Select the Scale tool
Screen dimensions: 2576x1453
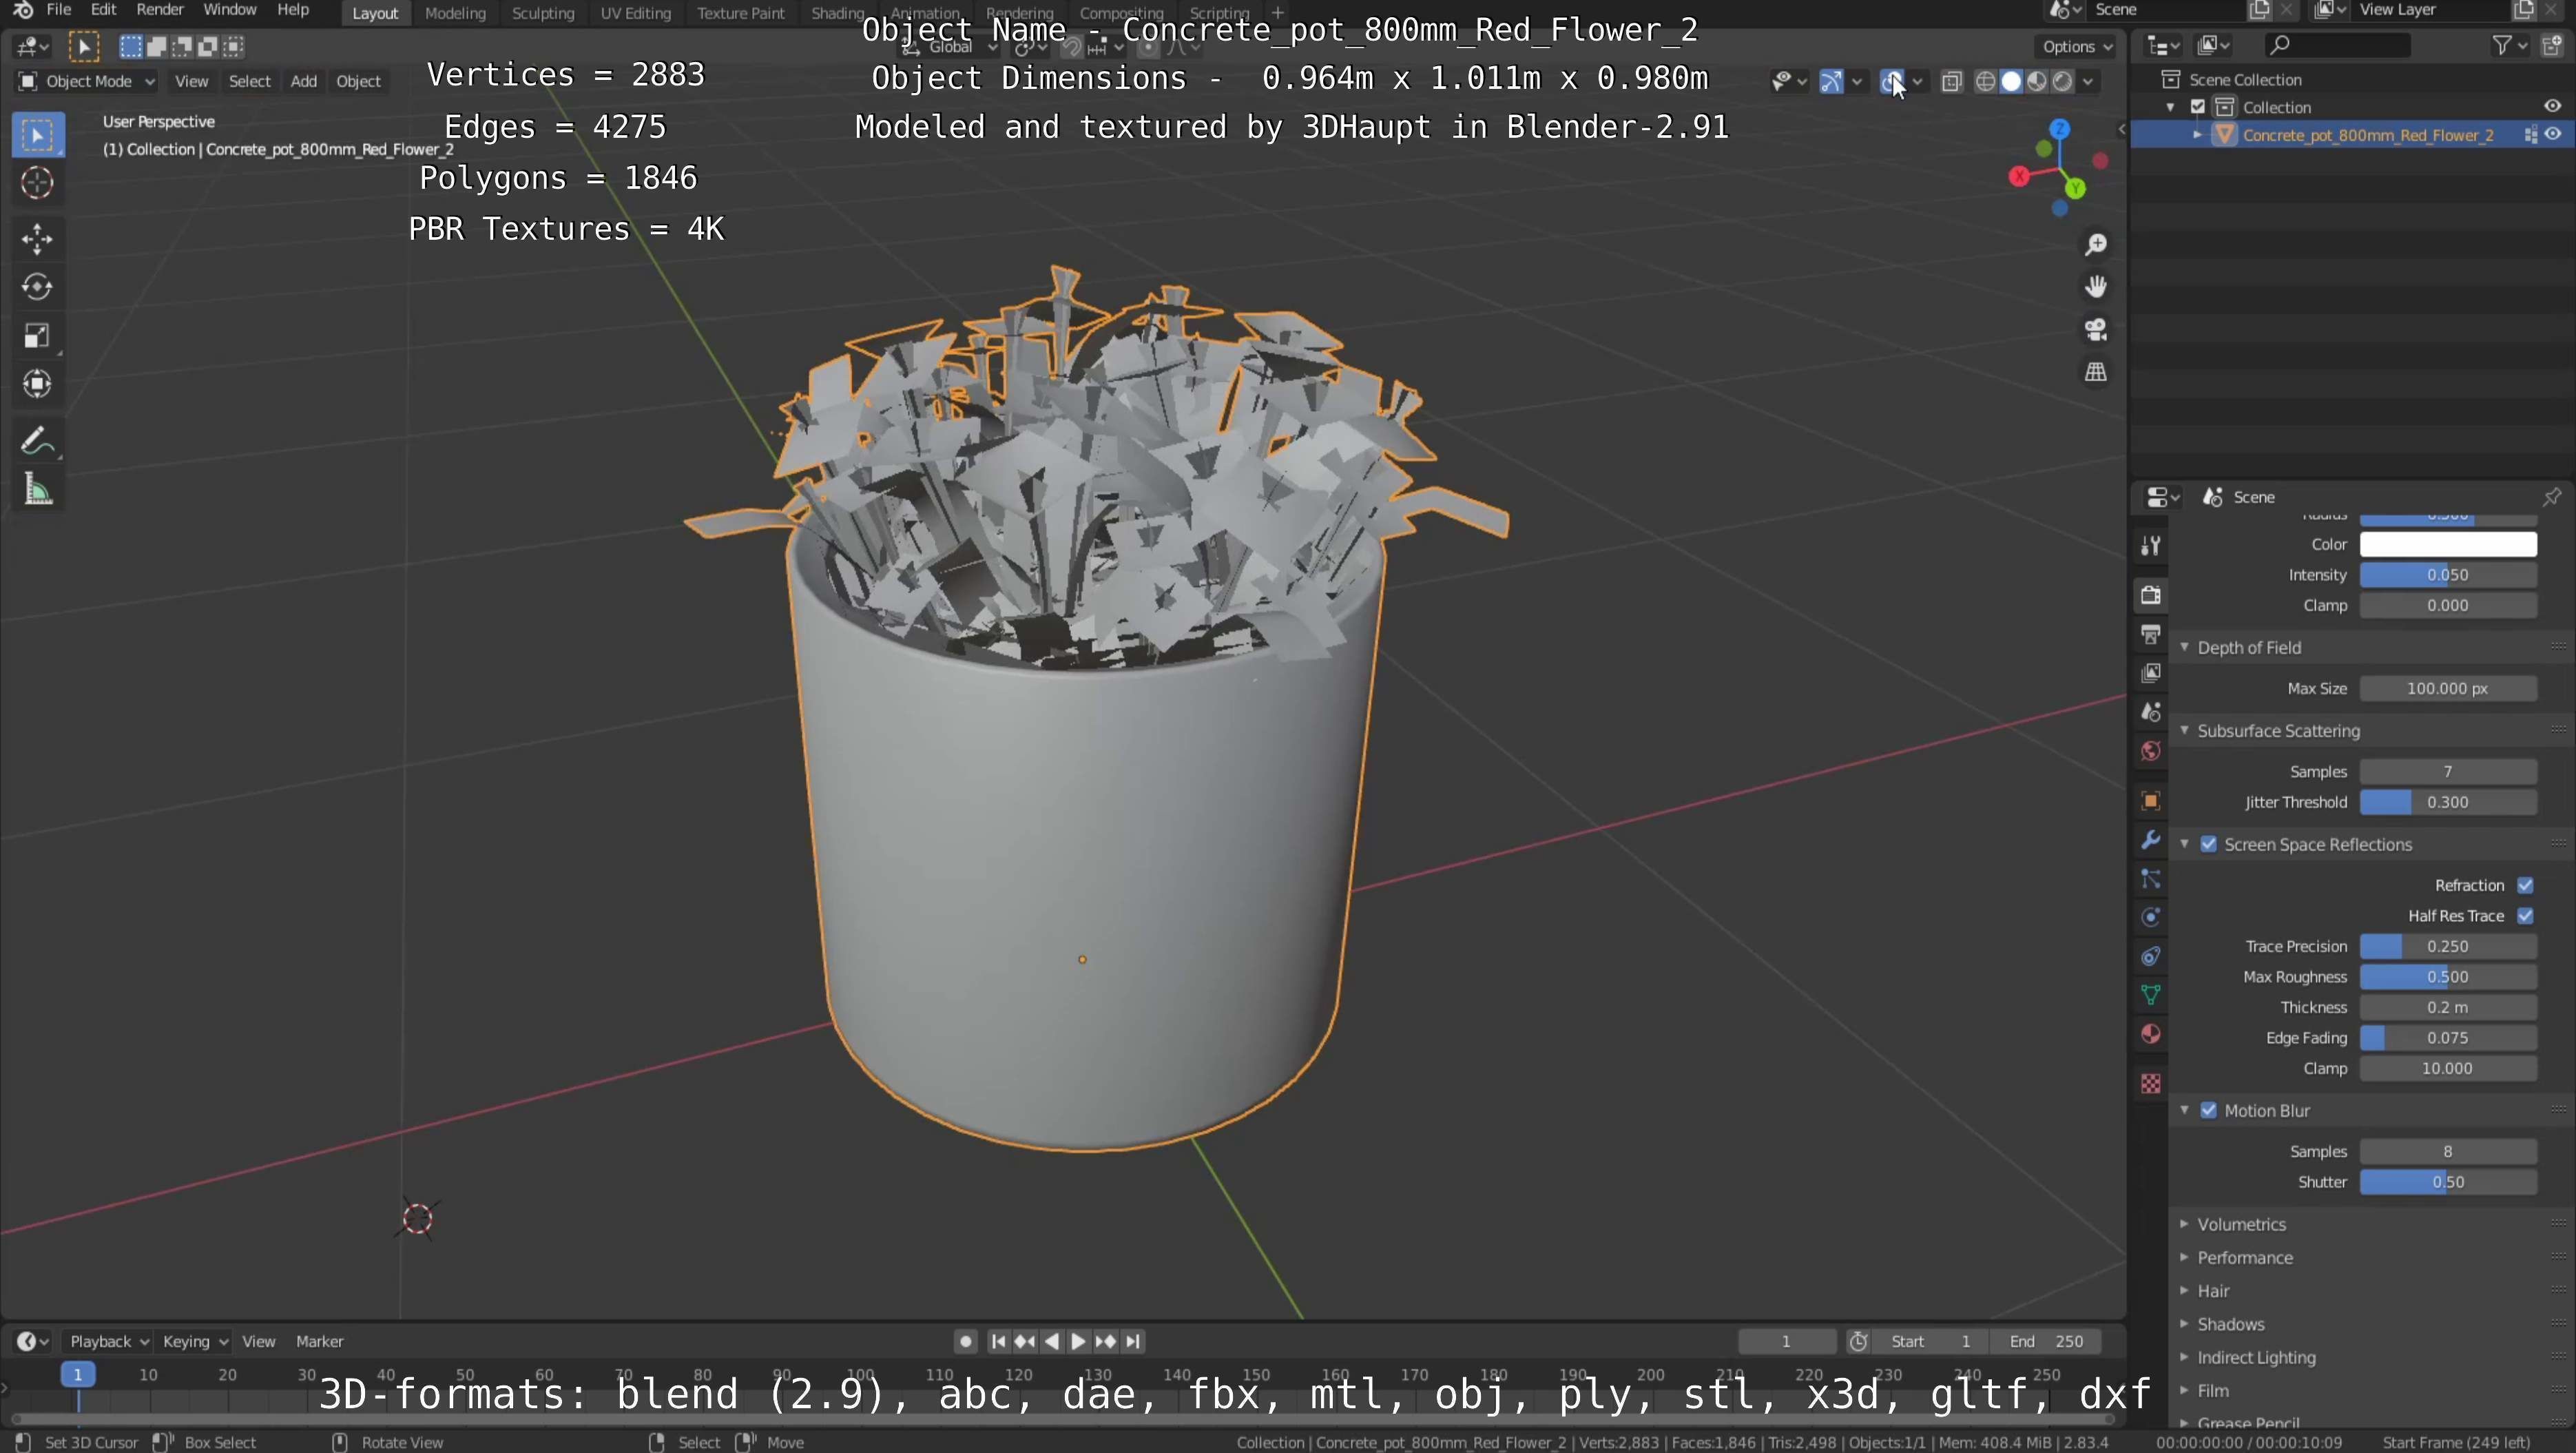click(x=38, y=335)
